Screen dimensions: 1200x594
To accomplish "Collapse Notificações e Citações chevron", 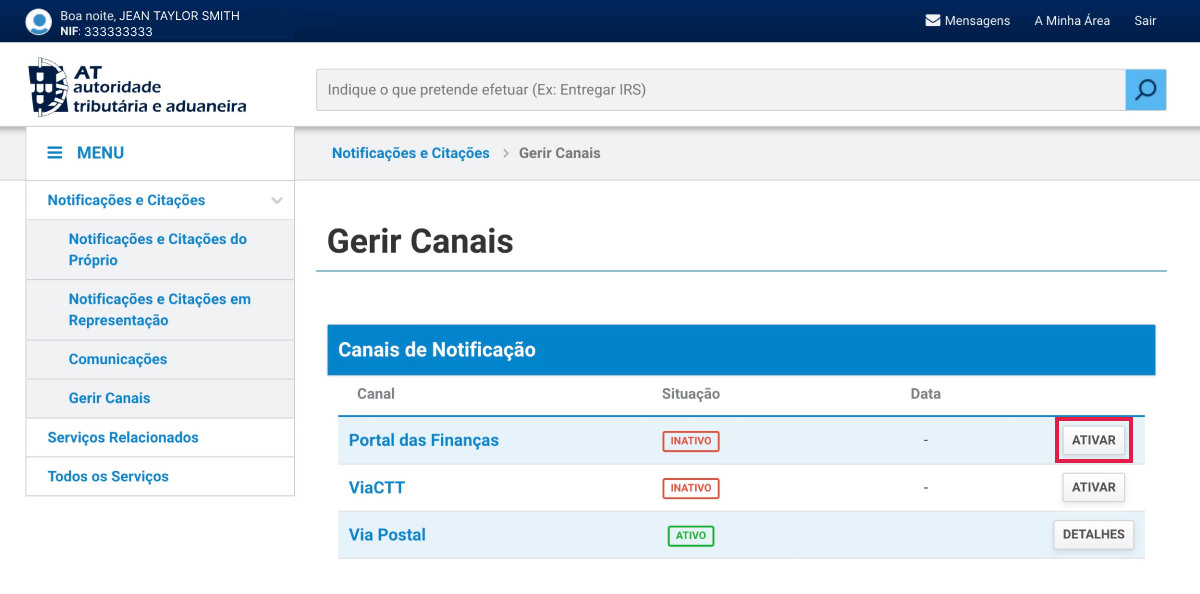I will [277, 200].
